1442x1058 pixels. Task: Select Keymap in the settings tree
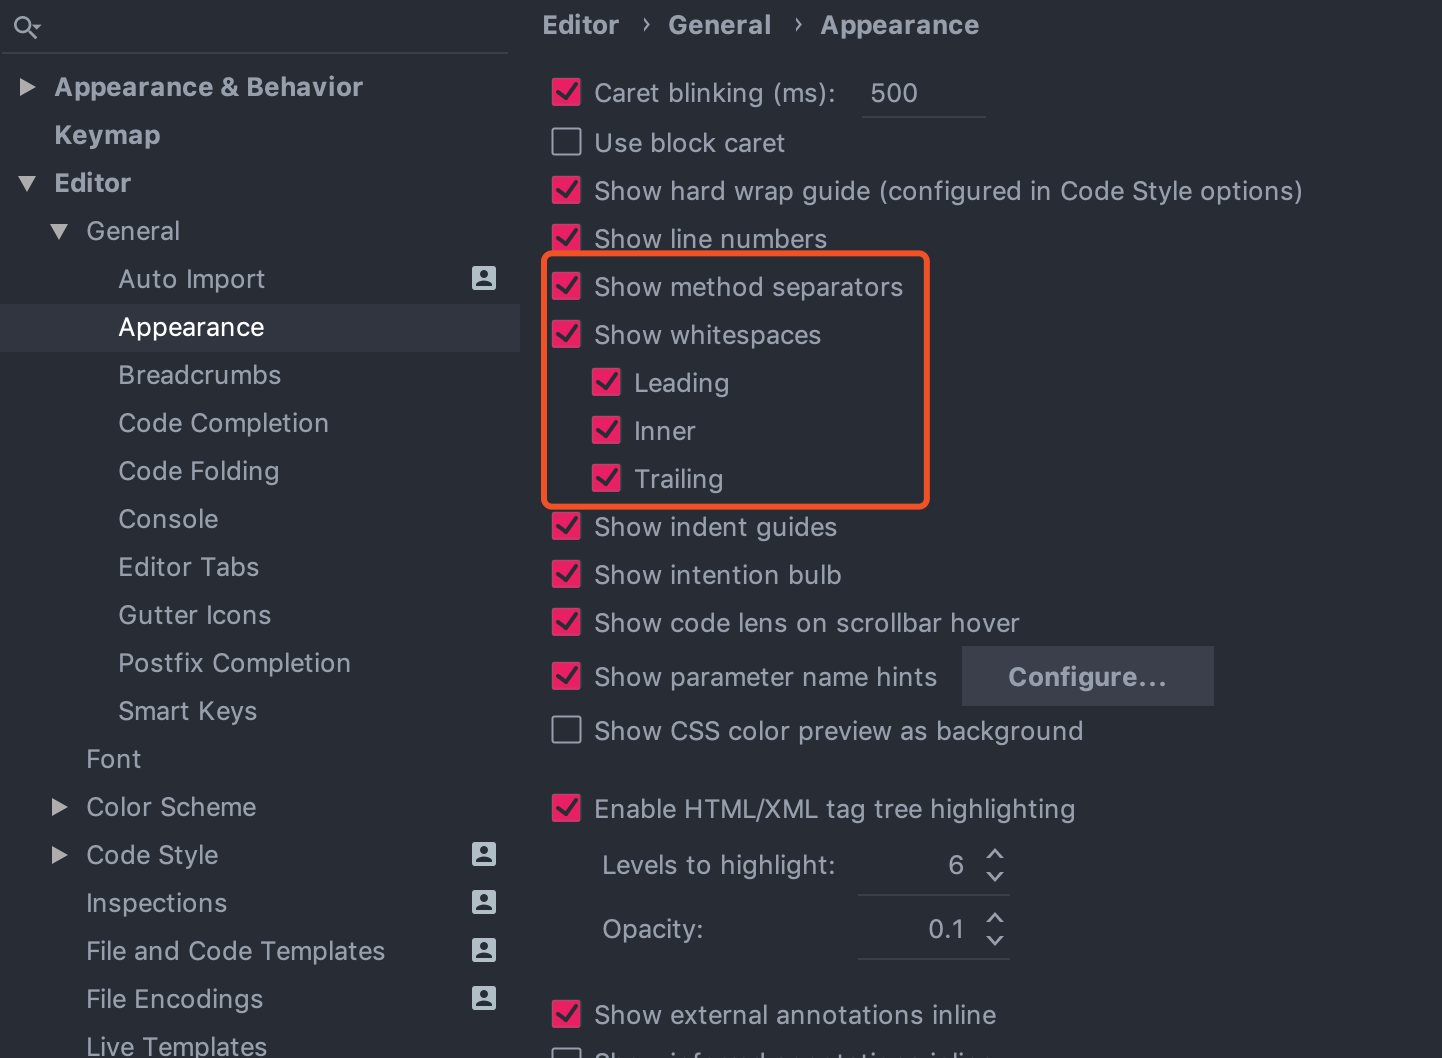pos(107,135)
